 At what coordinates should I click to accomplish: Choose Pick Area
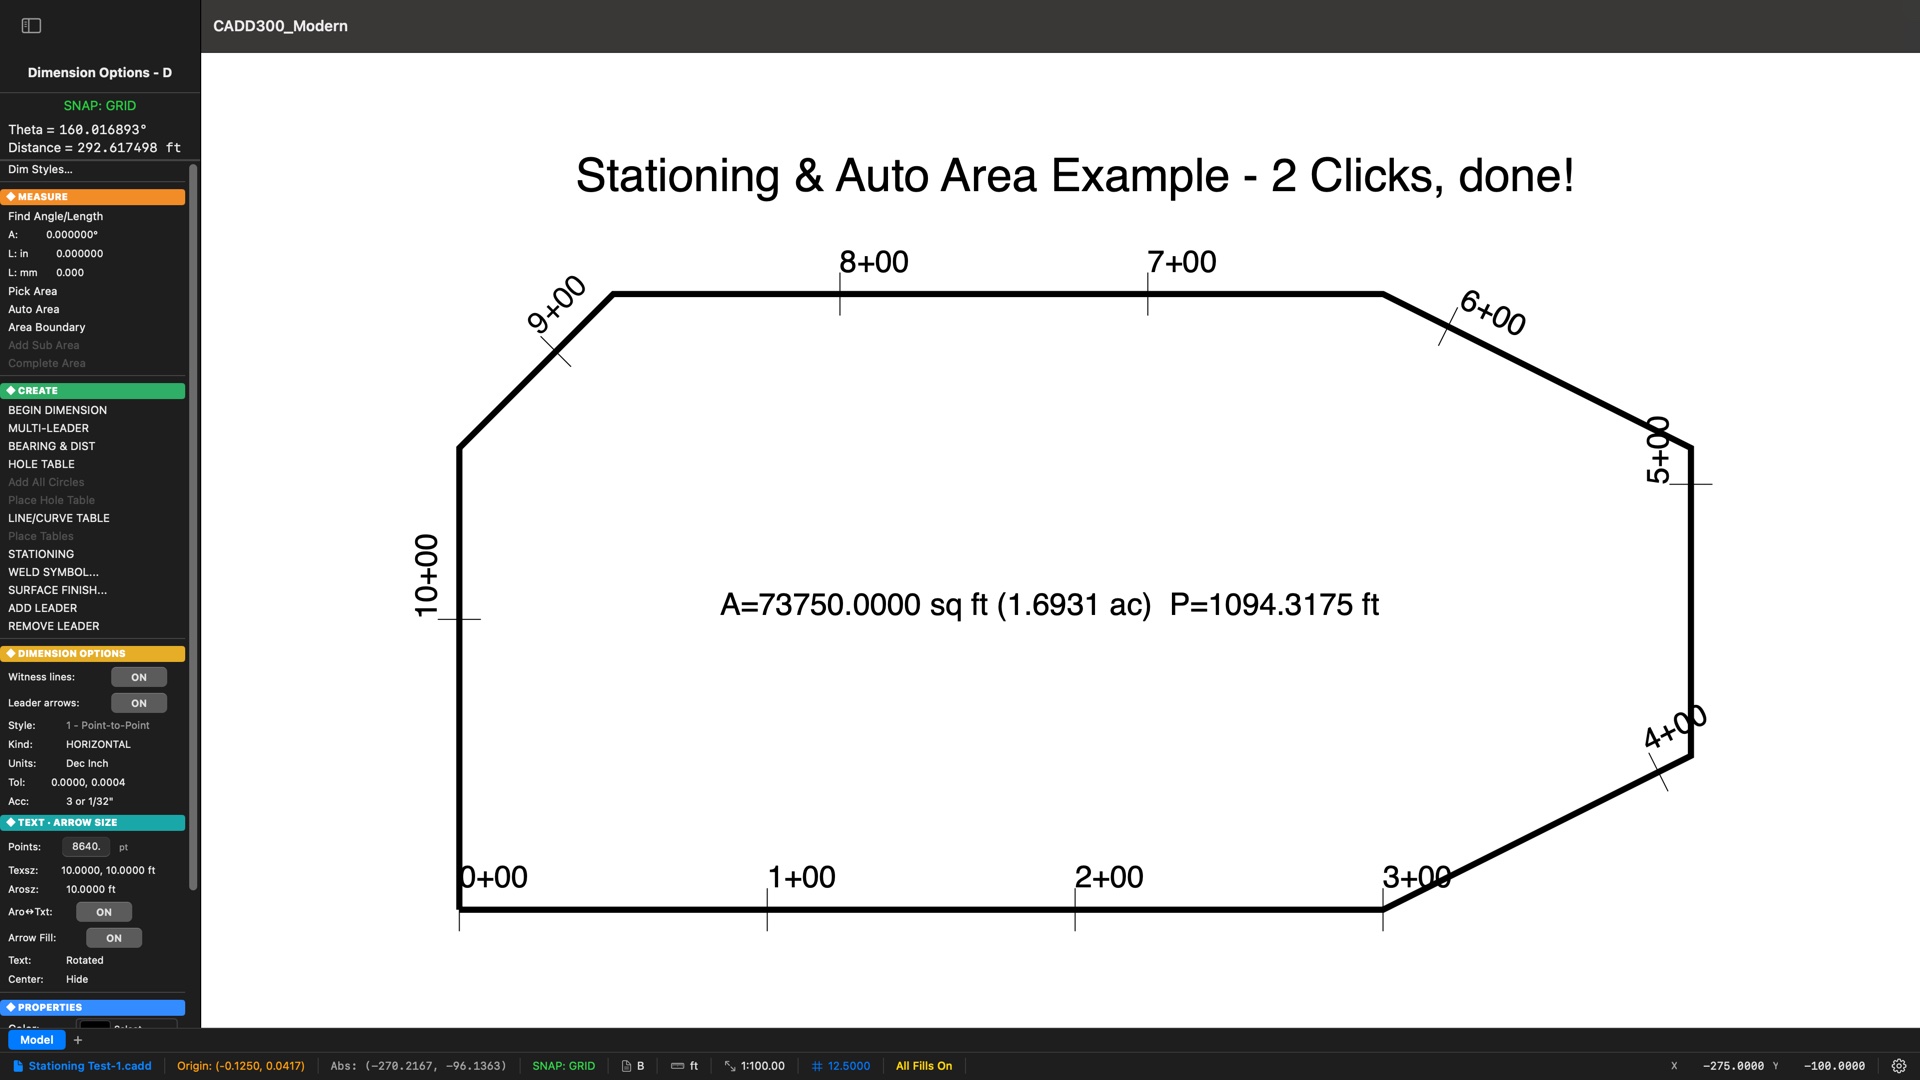point(33,292)
